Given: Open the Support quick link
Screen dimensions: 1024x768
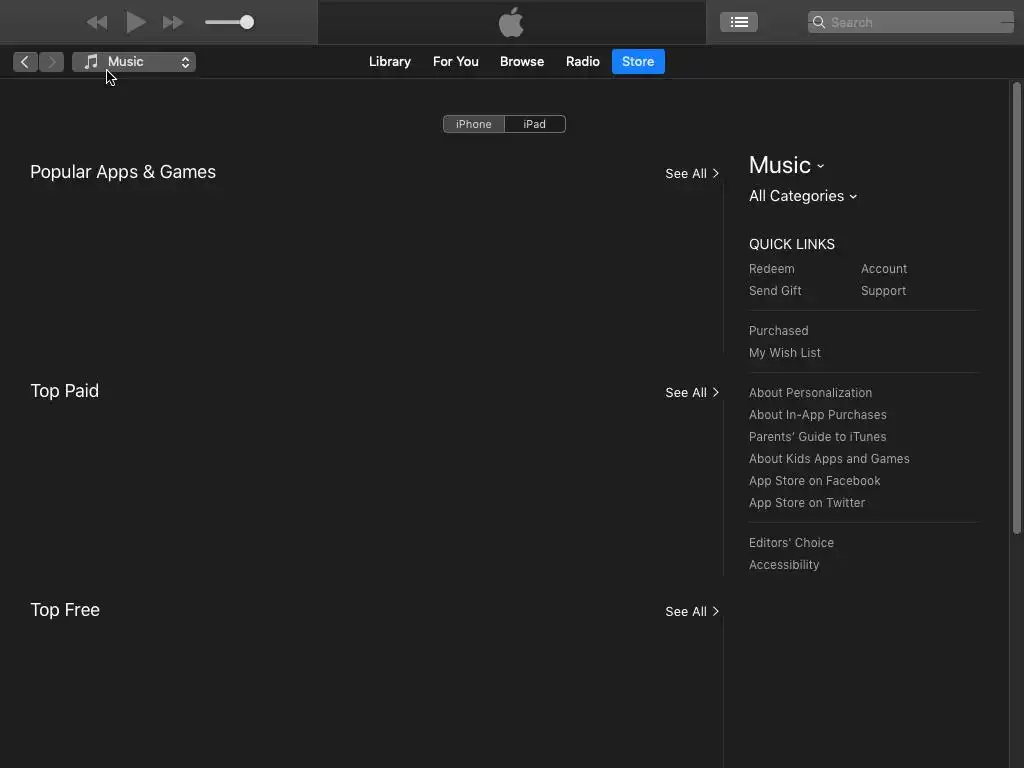Looking at the screenshot, I should (x=883, y=291).
